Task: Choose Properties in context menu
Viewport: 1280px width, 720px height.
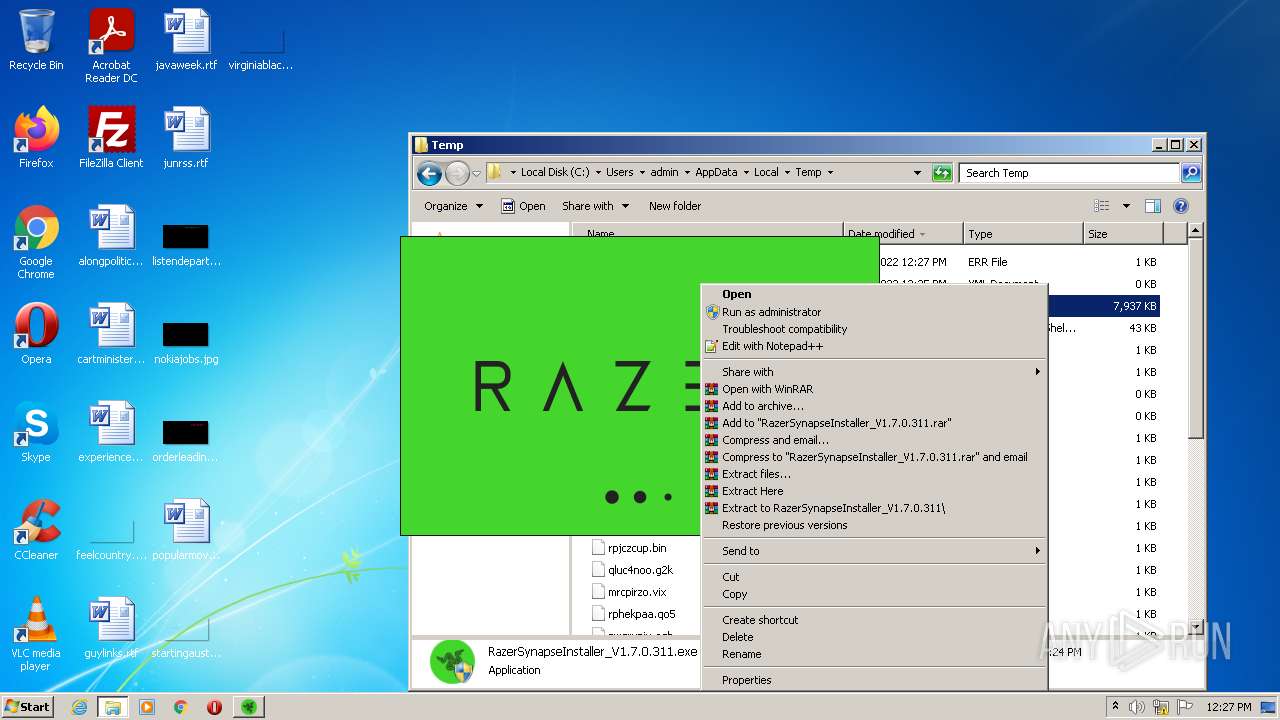Action: (x=875, y=680)
